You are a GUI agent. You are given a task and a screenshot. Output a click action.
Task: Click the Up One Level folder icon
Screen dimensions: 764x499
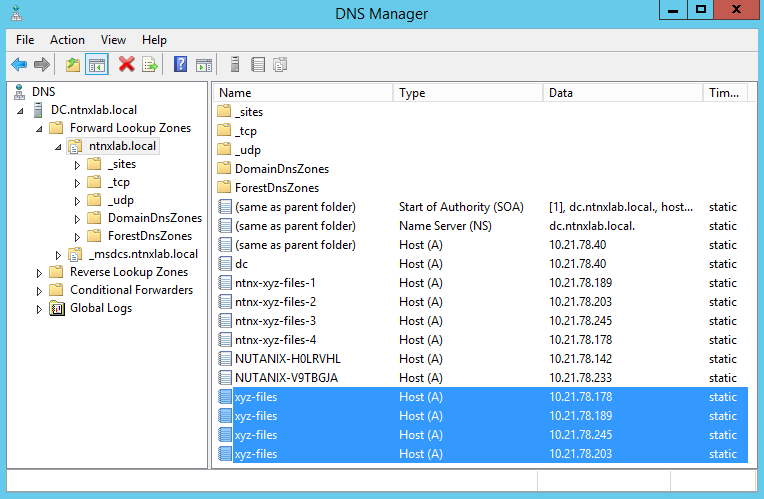click(73, 64)
